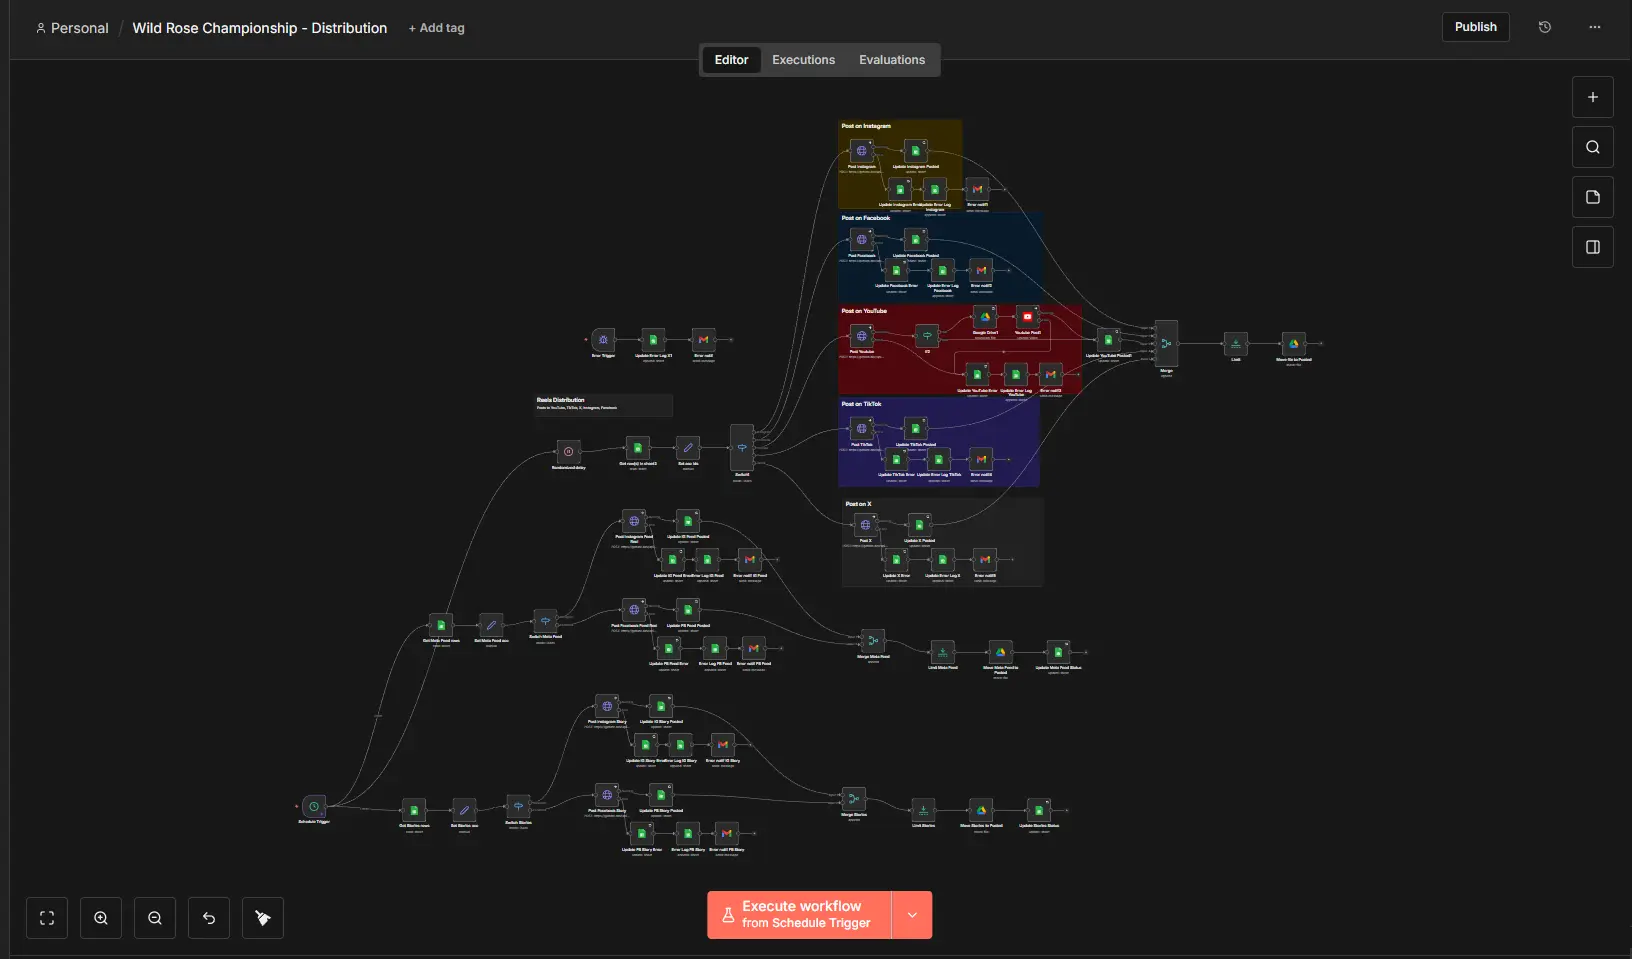This screenshot has height=959, width=1632.
Task: Click Execute workflow from Schedule Trigger
Action: [x=799, y=915]
